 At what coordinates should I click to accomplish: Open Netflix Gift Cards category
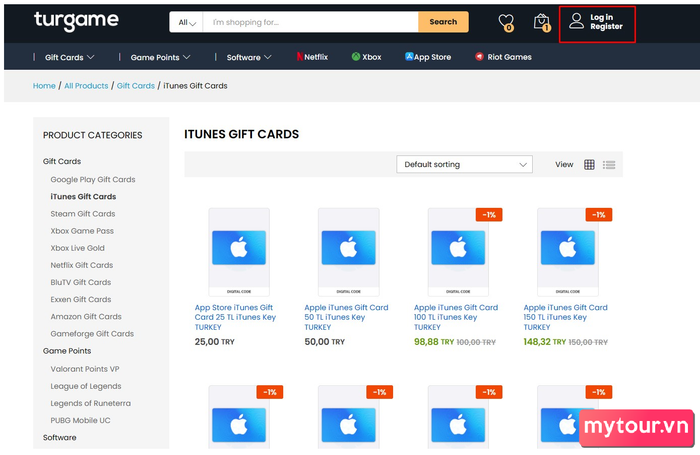point(82,265)
